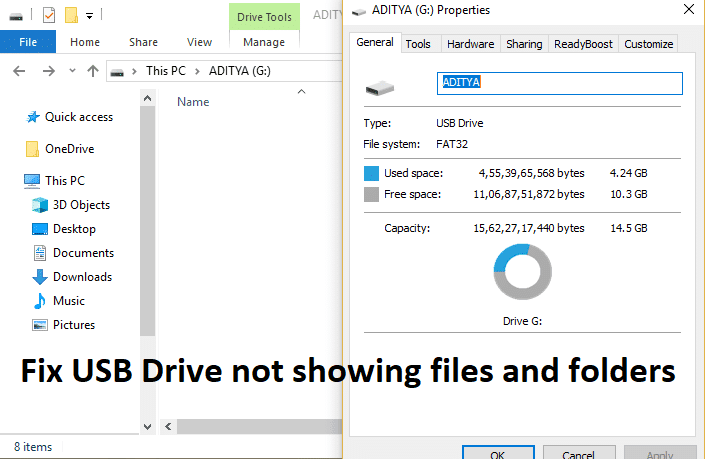This screenshot has height=459, width=705.
Task: Open the Manage tab under Drive Tools
Action: tap(264, 42)
